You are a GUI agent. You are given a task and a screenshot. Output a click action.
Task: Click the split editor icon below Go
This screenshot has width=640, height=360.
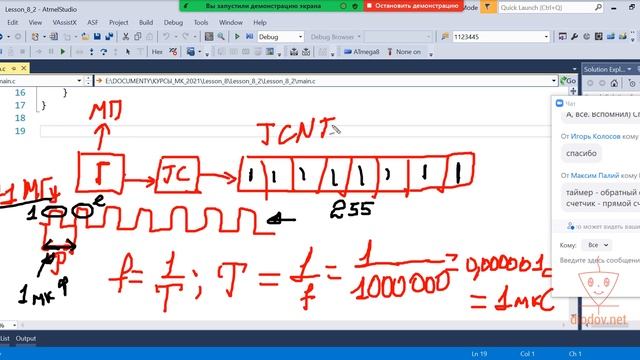pos(573,91)
